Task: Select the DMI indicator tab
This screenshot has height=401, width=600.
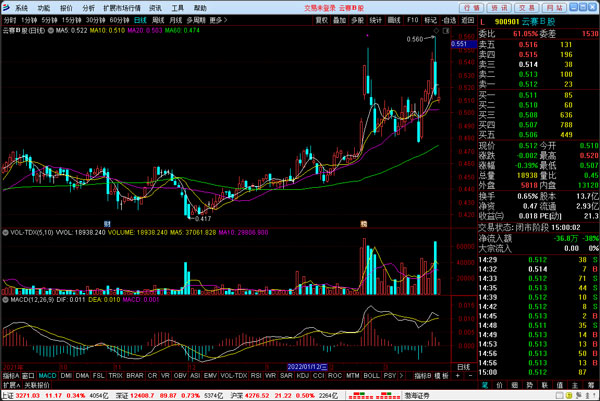Action: pyautogui.click(x=66, y=376)
